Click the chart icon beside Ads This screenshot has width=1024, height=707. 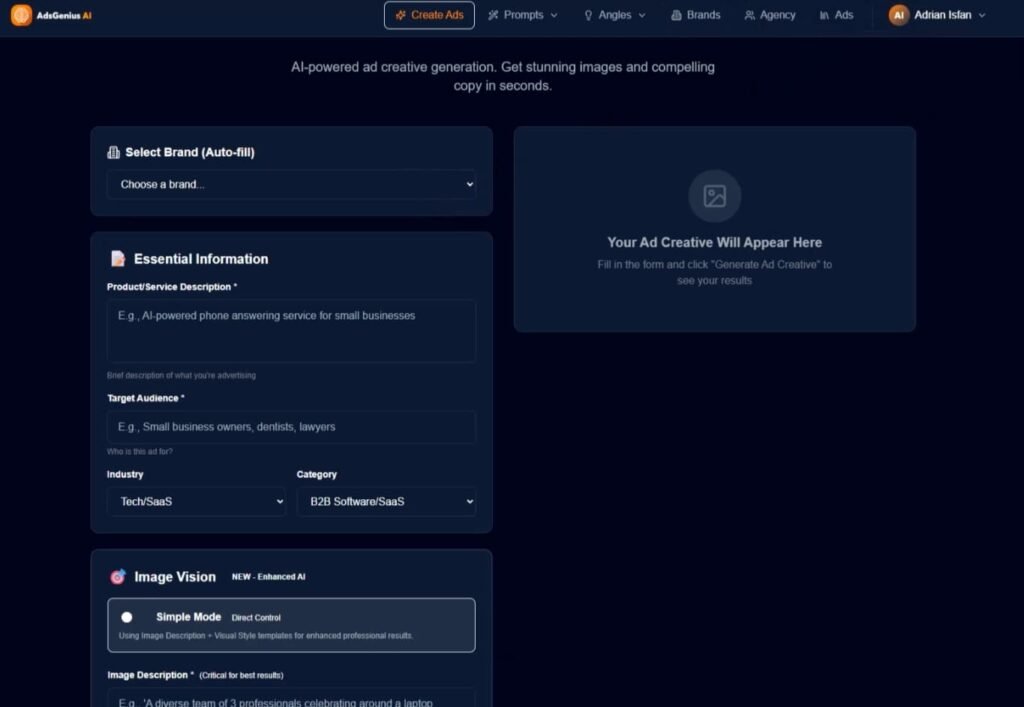tap(823, 15)
